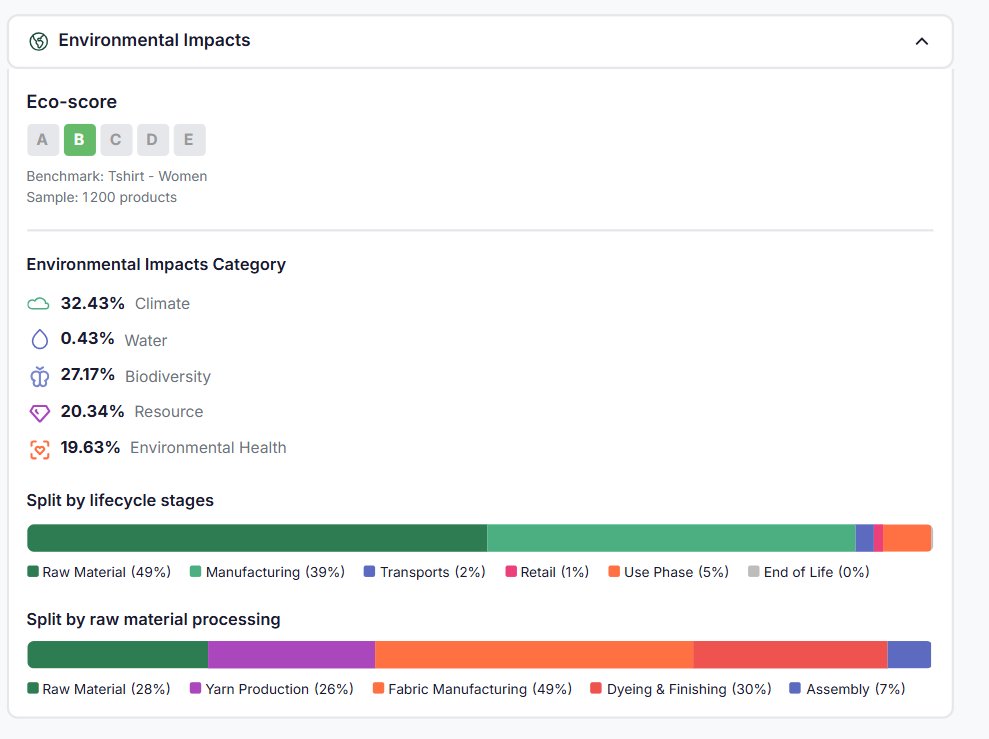Click the orange Fabric Manufacturing bar segment
Image resolution: width=989 pixels, height=739 pixels.
coord(533,655)
